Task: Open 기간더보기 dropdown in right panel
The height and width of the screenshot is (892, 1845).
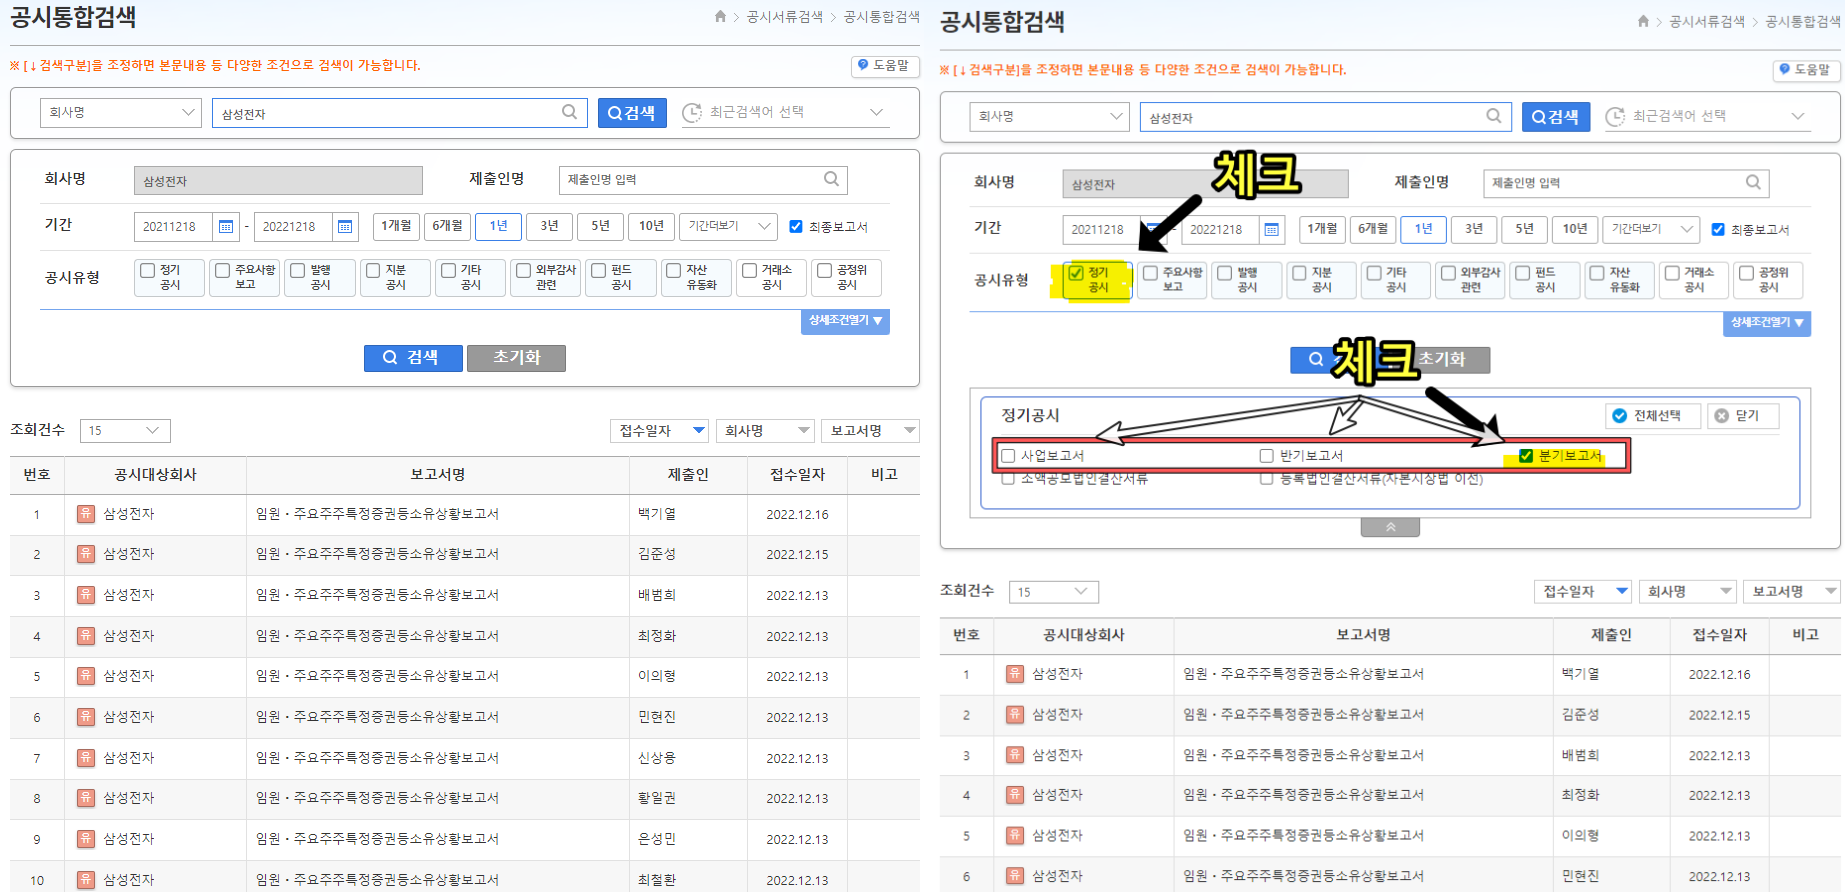Action: click(x=1651, y=229)
